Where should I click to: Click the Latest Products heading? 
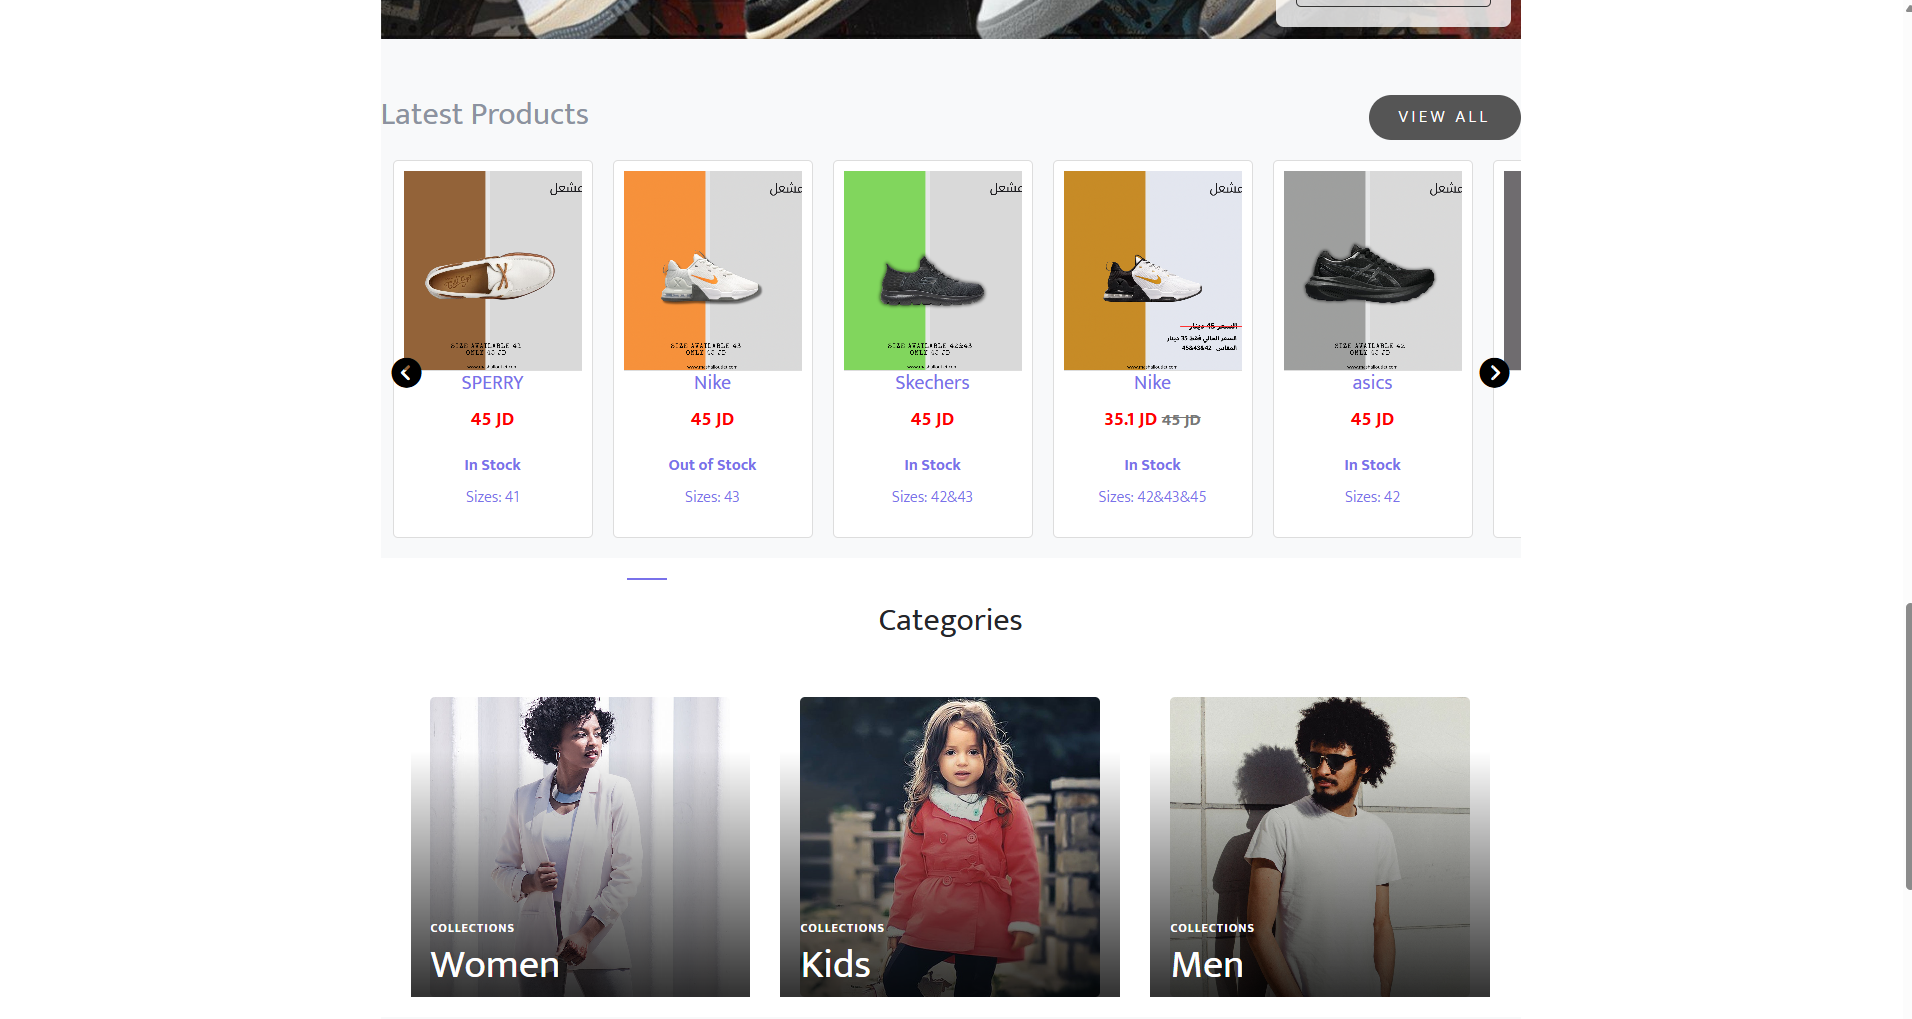pyautogui.click(x=485, y=115)
